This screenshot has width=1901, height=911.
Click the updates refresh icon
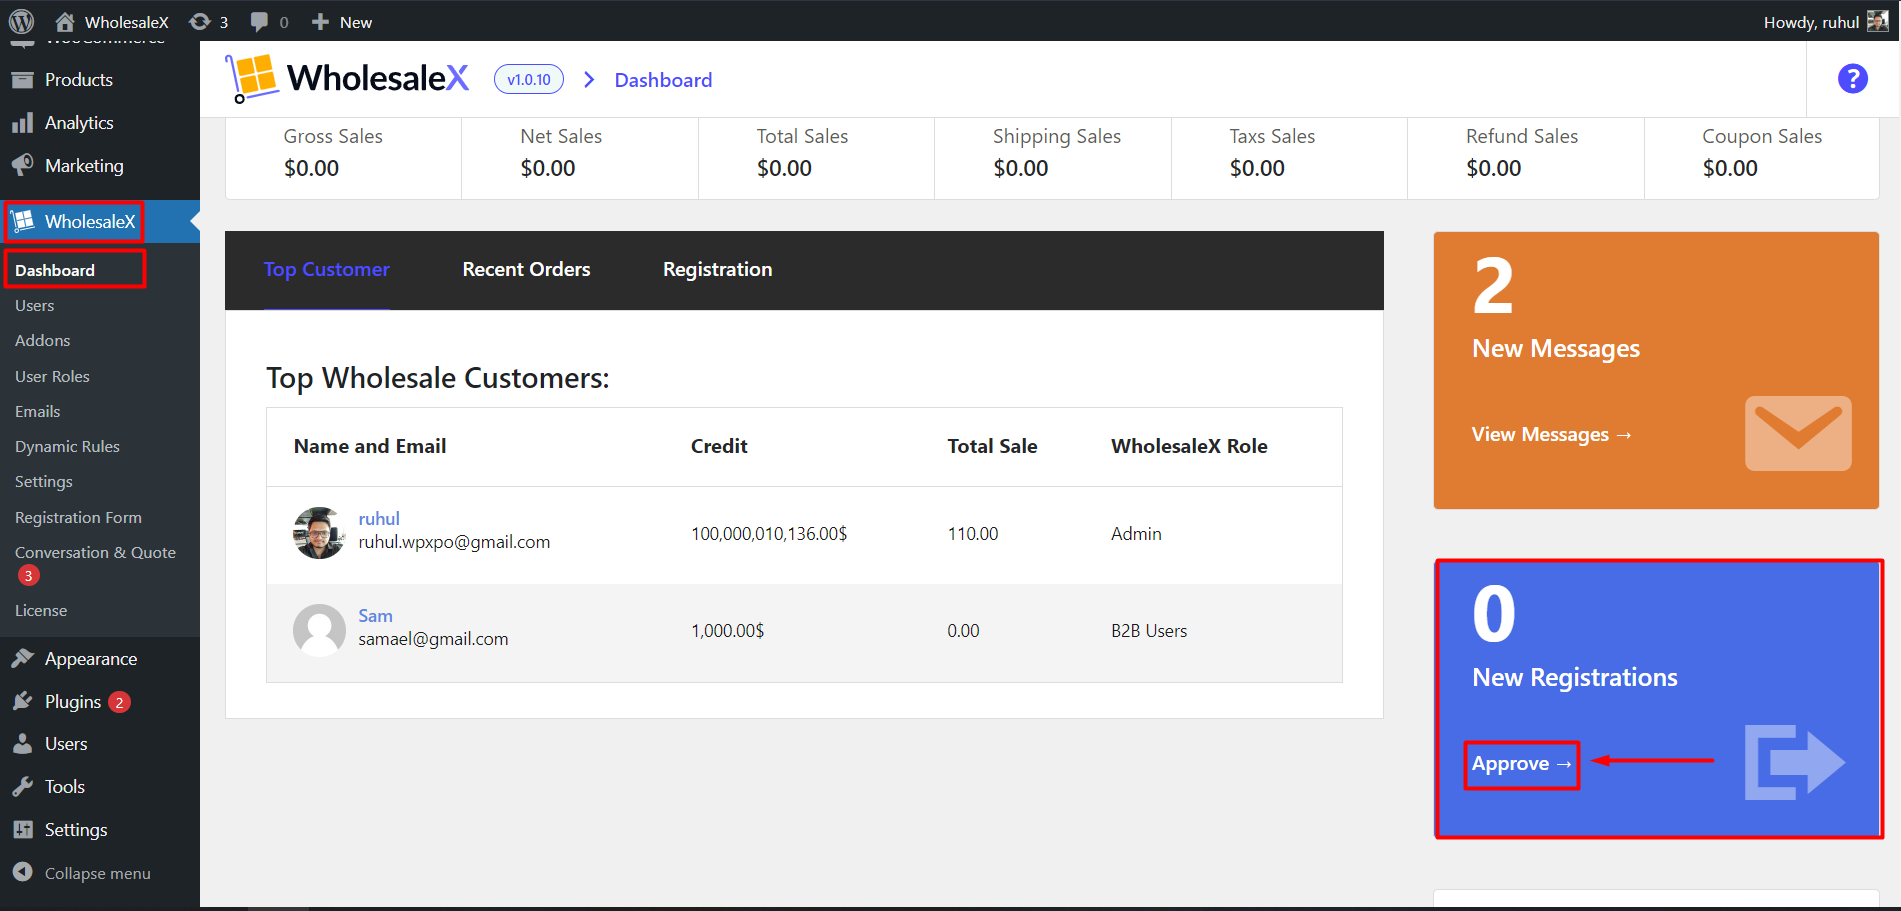pos(200,21)
